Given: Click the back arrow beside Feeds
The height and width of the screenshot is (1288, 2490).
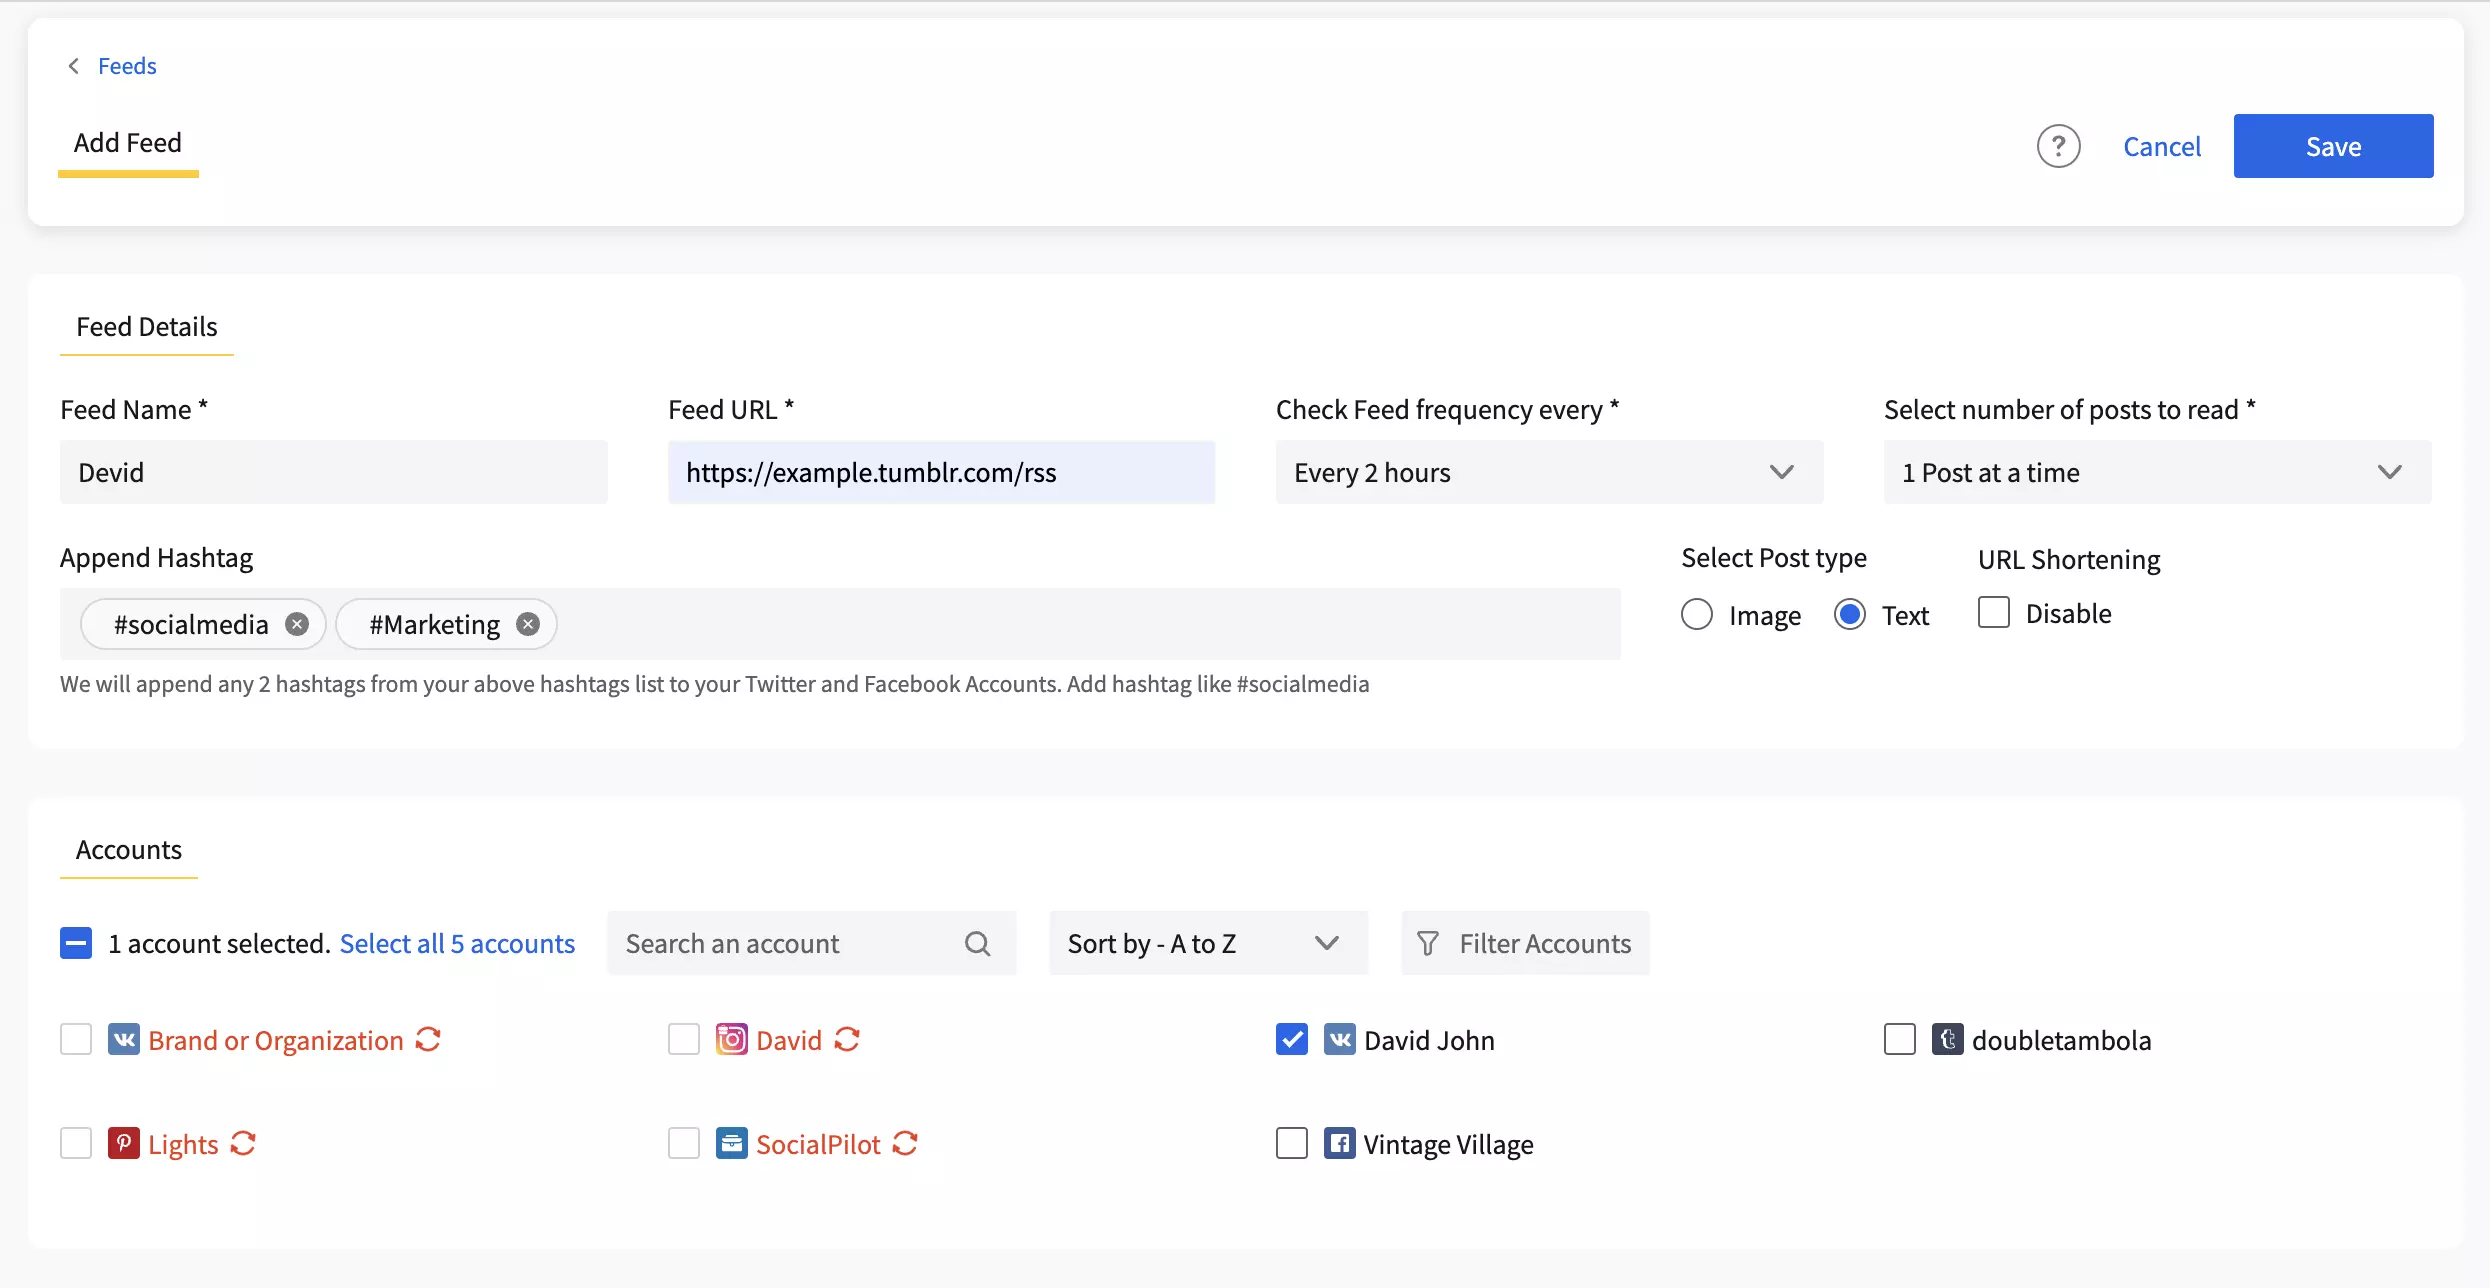Looking at the screenshot, I should (x=73, y=66).
